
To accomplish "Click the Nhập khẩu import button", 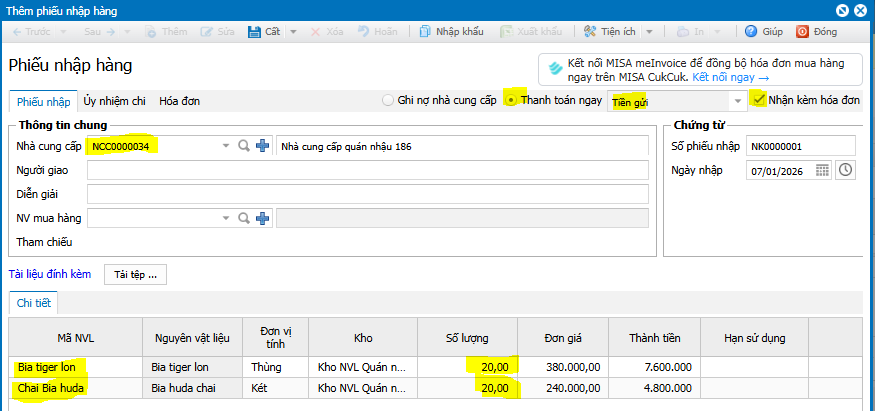I will 451,32.
